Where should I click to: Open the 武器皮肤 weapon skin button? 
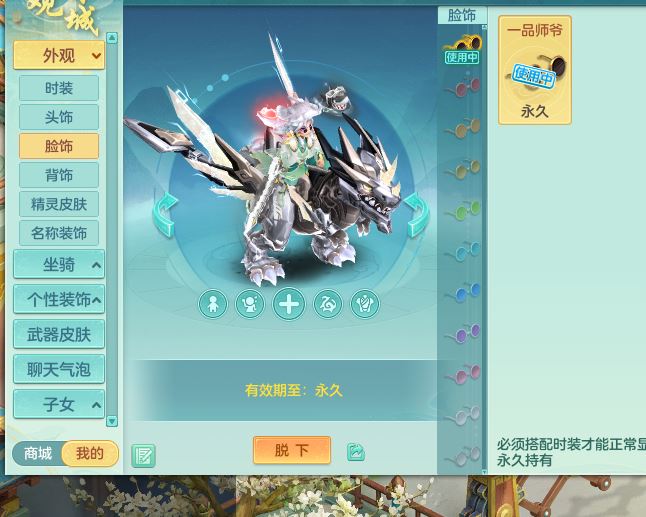(59, 335)
